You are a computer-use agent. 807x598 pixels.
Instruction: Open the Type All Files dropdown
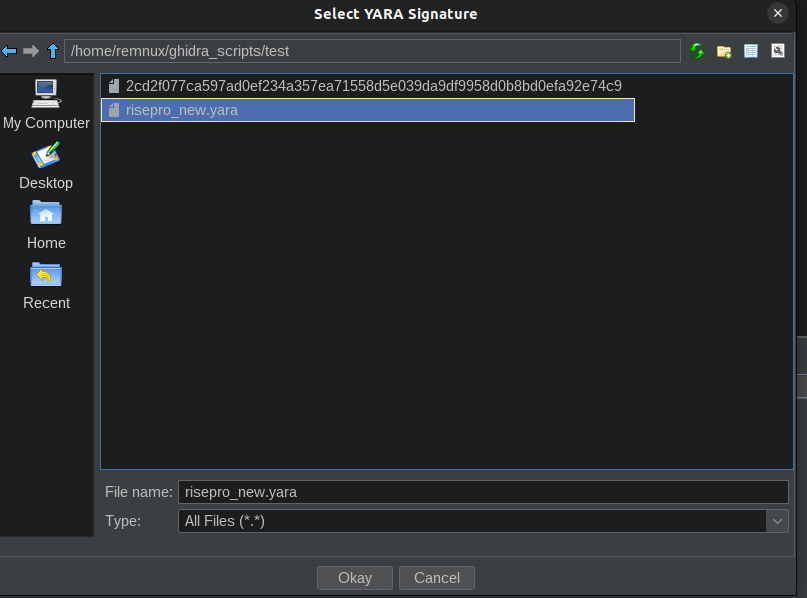coord(483,521)
